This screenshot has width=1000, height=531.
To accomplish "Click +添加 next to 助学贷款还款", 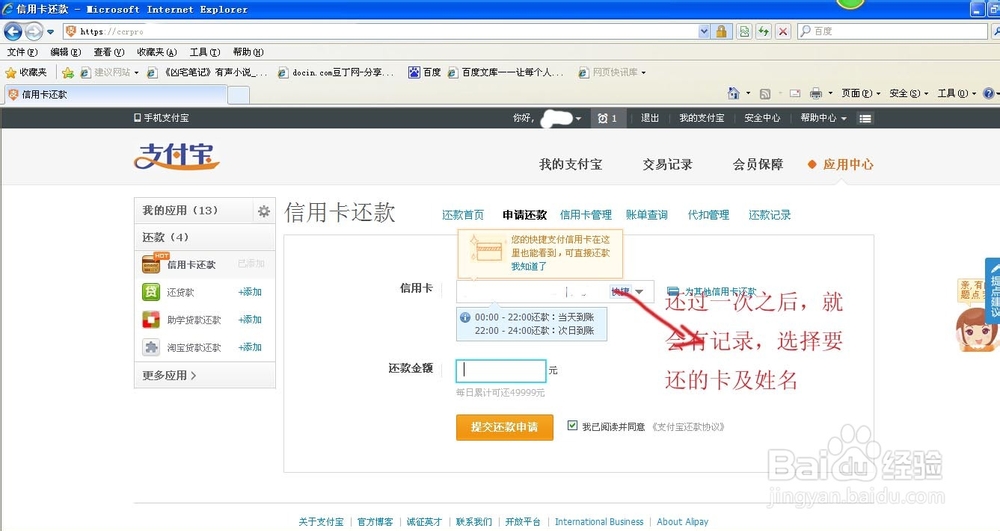I will pos(250,319).
